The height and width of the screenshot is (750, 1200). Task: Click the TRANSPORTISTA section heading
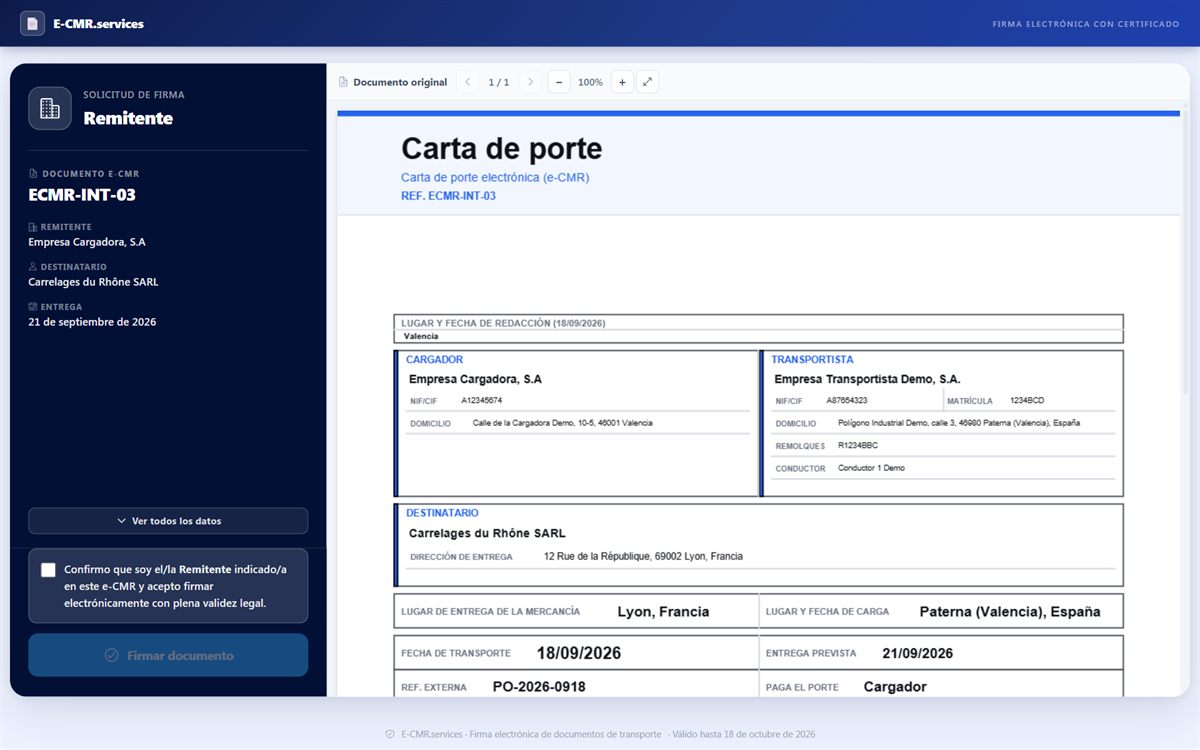pyautogui.click(x=812, y=359)
